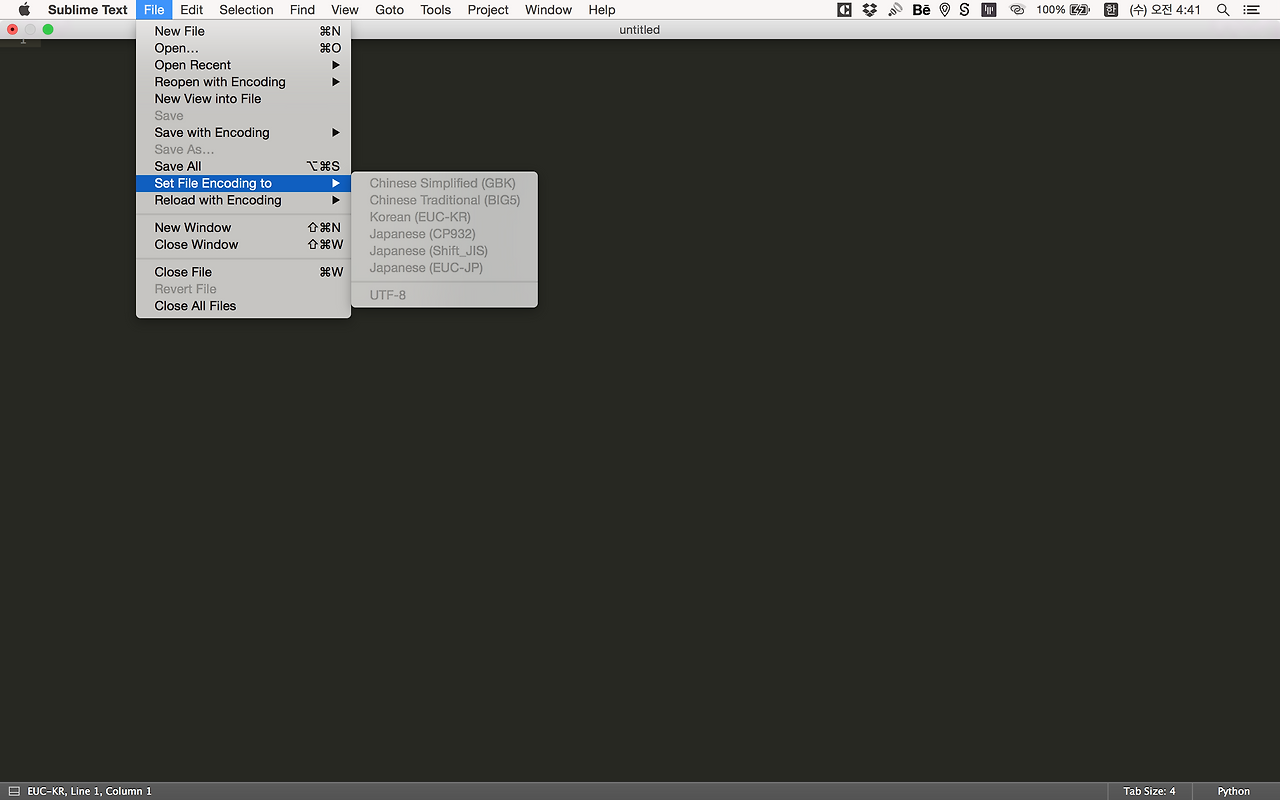
Task: Select Open… in the File menu
Action: (244, 48)
